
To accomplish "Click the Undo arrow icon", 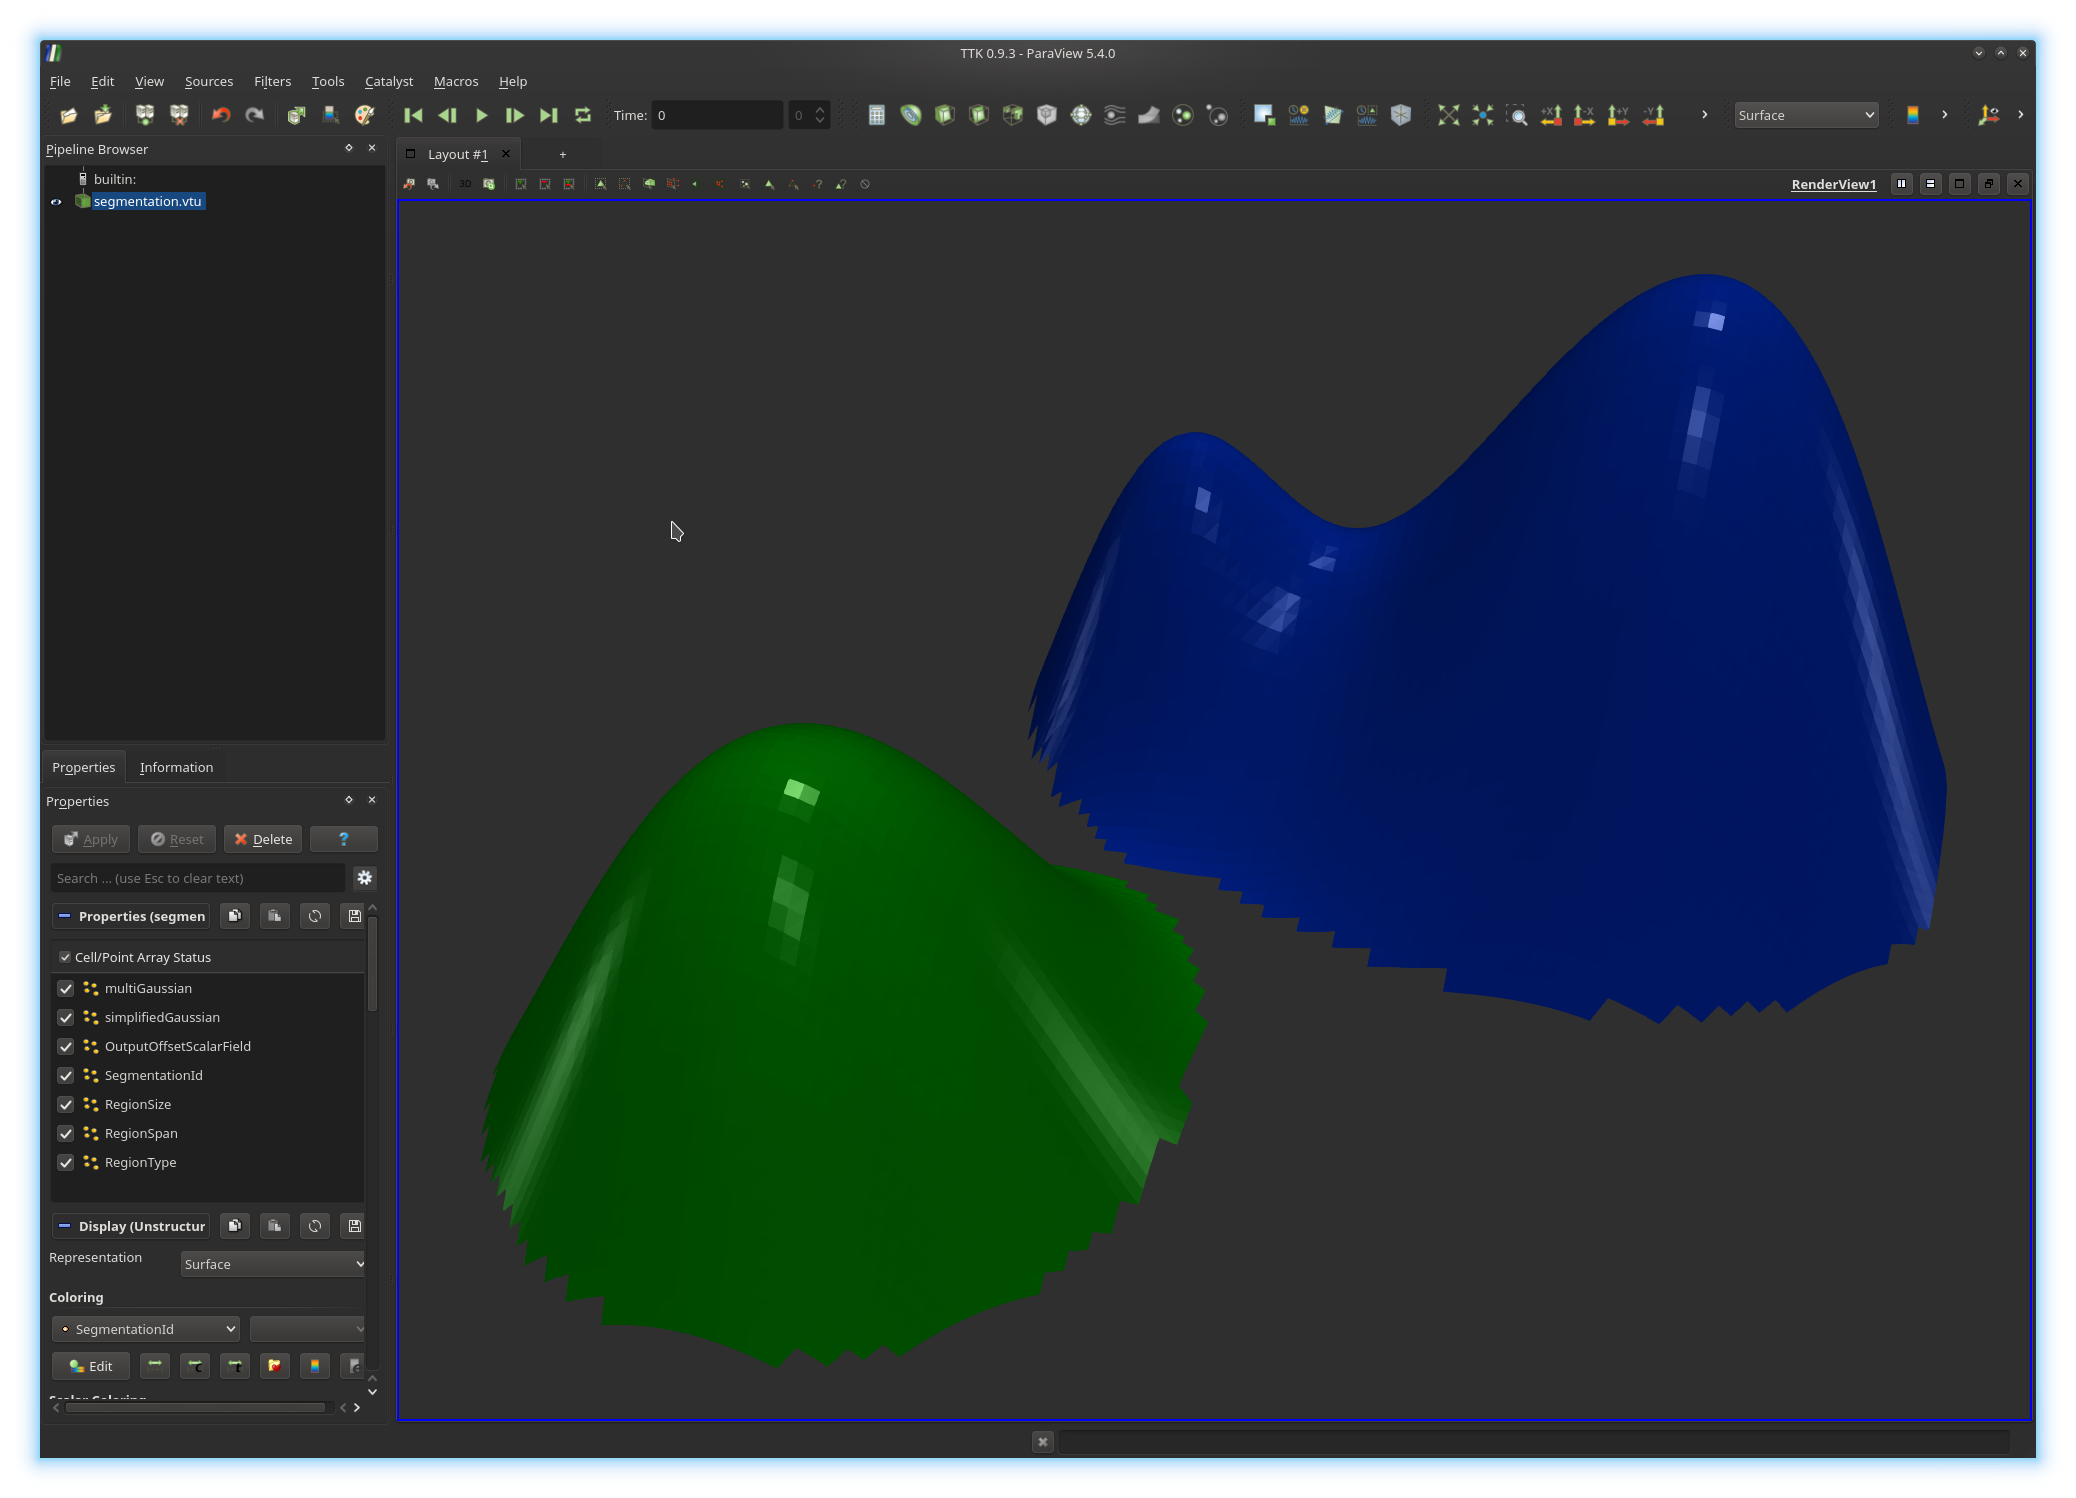I will pyautogui.click(x=221, y=115).
